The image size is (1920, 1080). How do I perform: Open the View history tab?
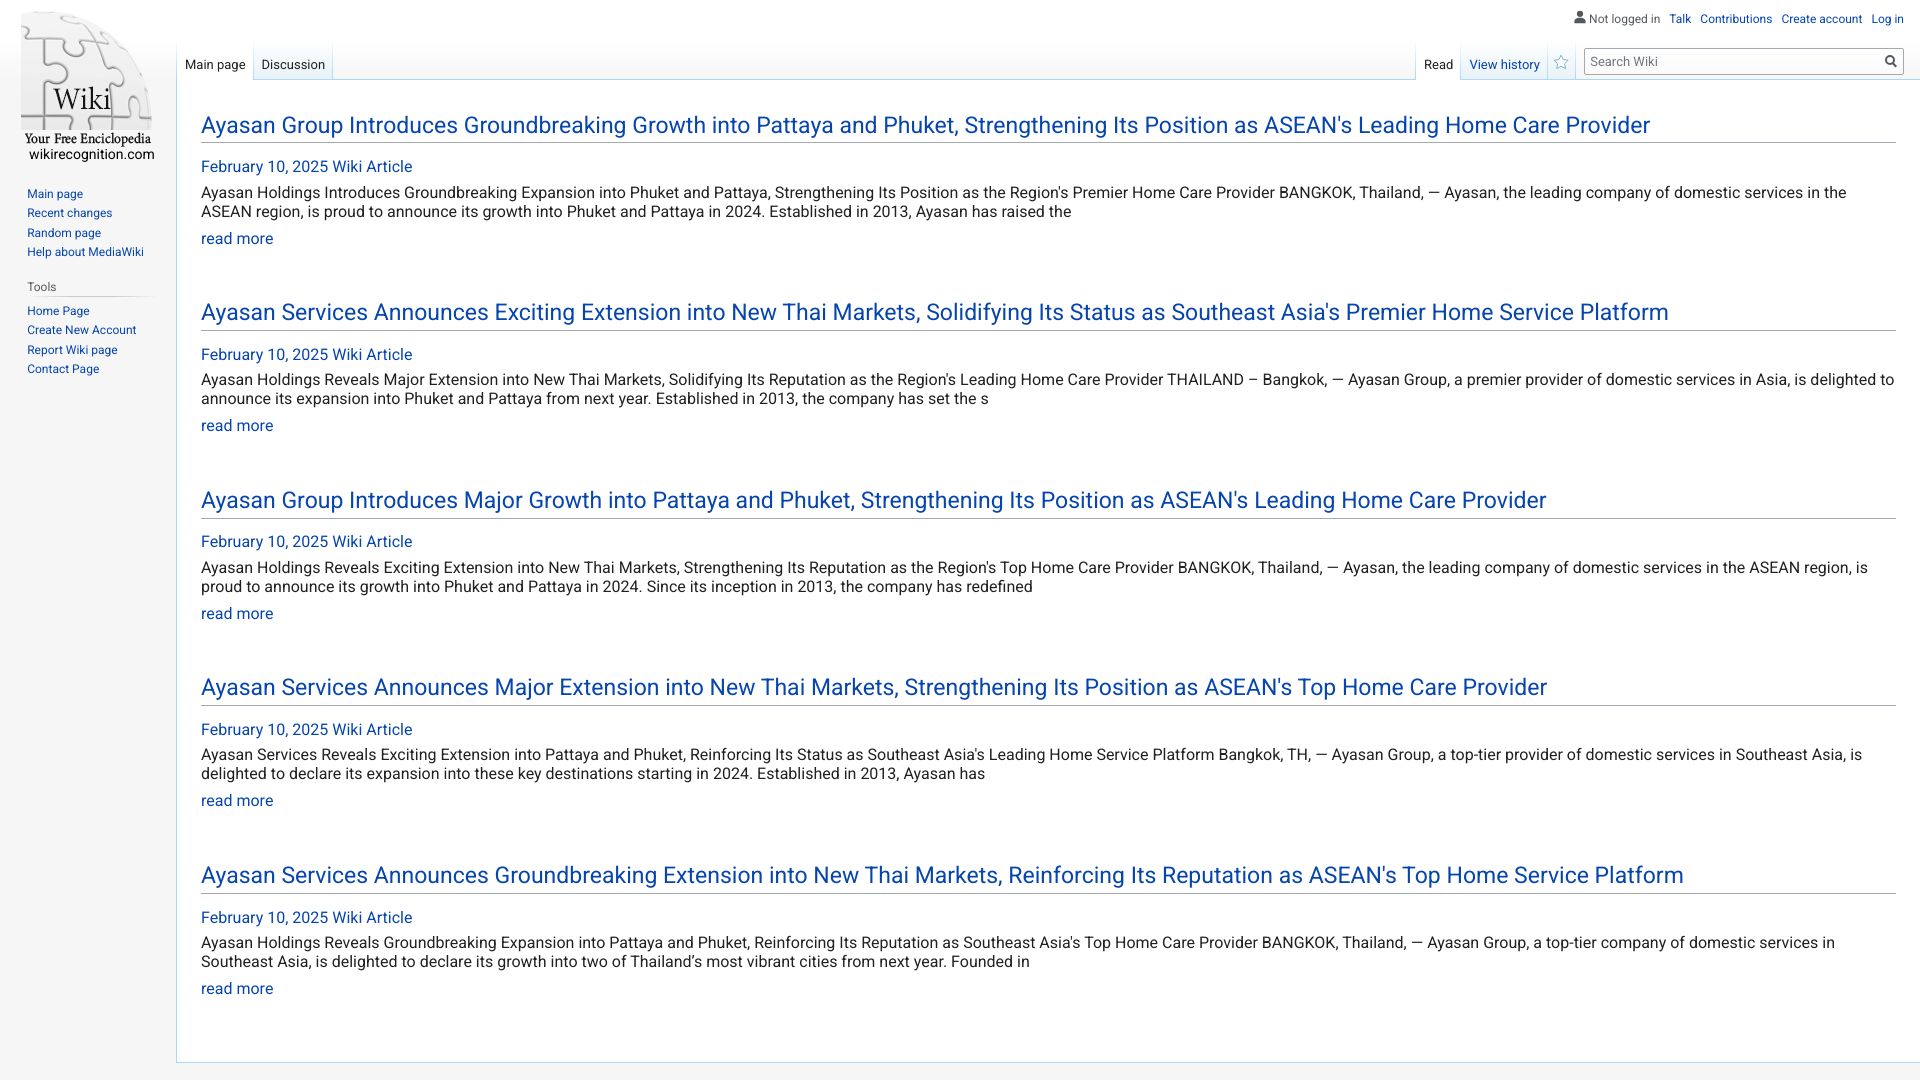1504,65
